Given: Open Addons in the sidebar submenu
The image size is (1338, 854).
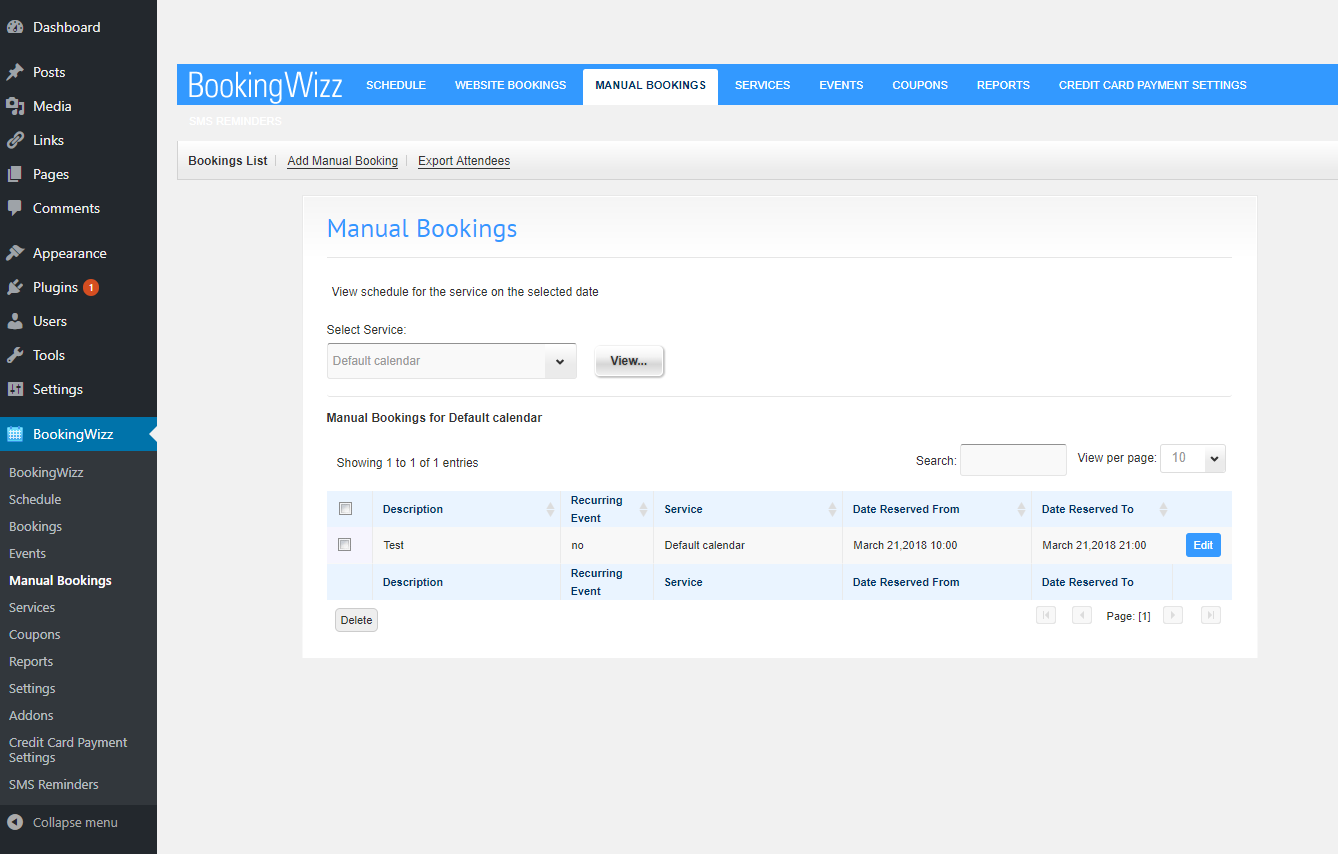Looking at the screenshot, I should coord(31,715).
